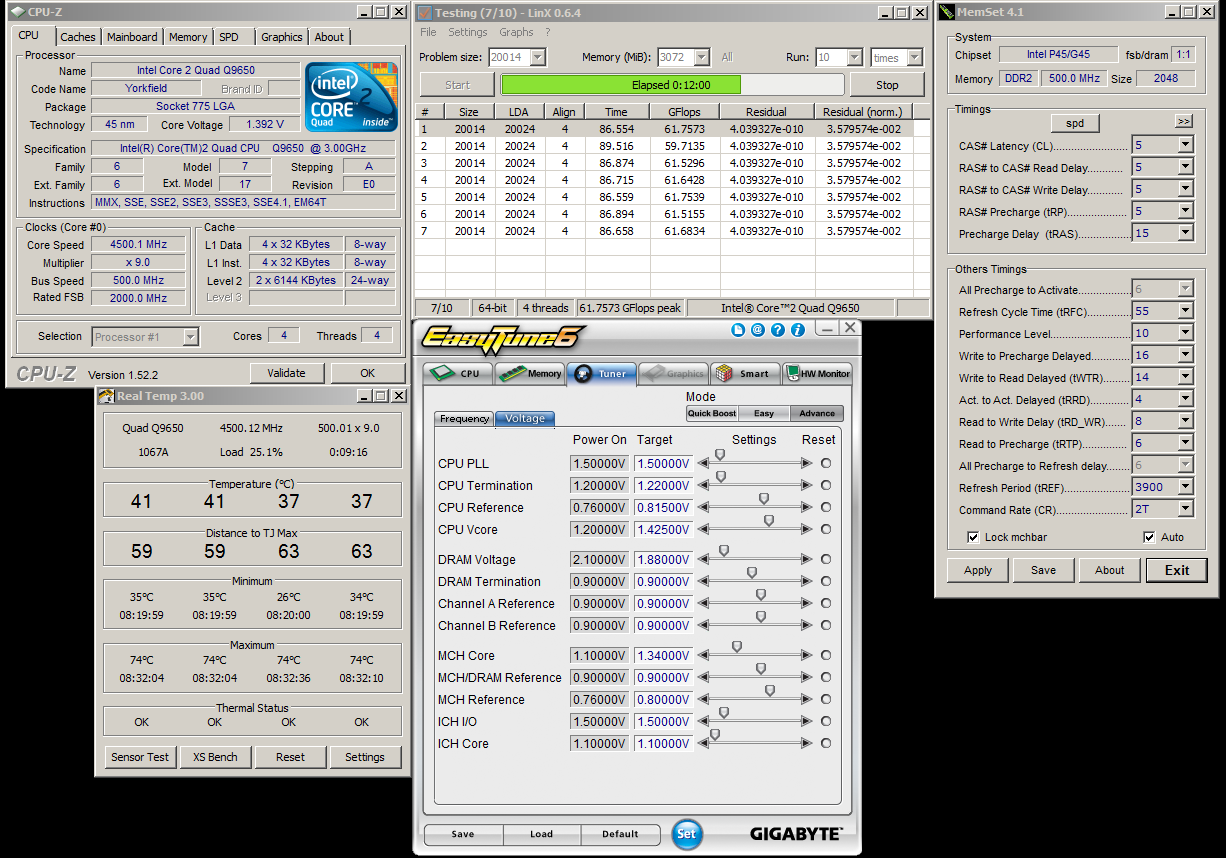Open the Precharge Delay (tRAS) dropdown
This screenshot has width=1226, height=858.
coord(1185,233)
